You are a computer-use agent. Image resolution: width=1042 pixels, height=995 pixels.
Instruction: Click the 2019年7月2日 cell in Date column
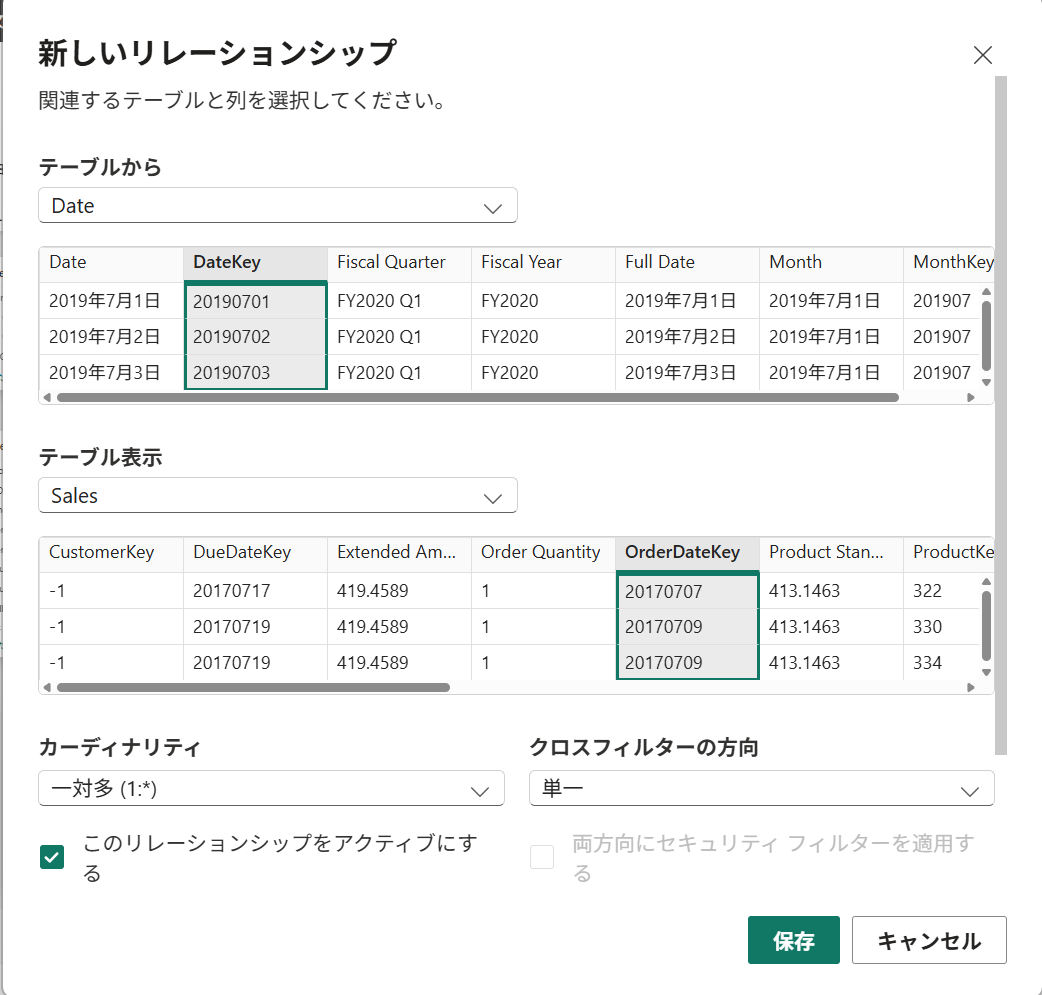(x=111, y=337)
